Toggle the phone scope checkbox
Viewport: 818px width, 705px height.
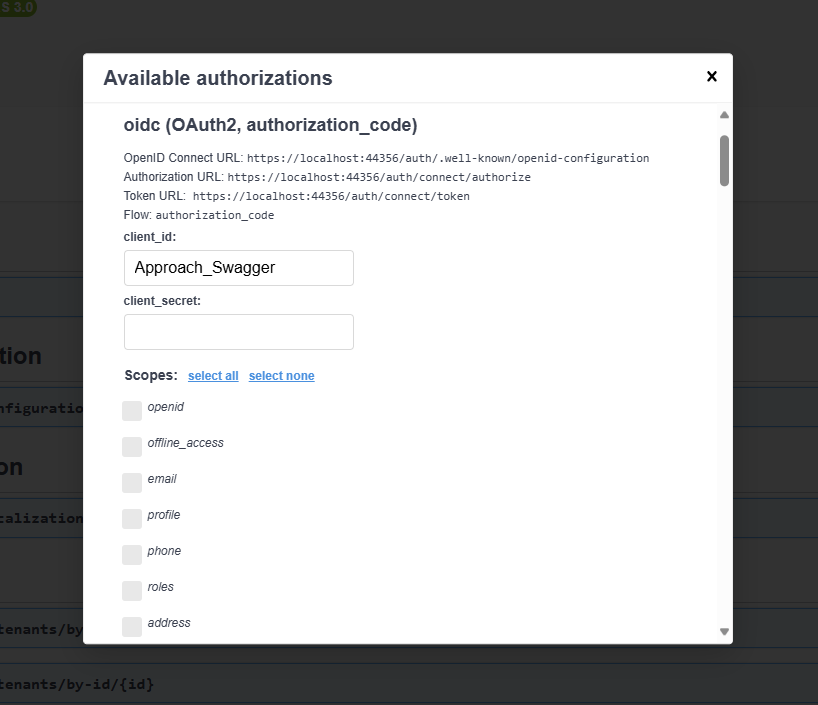pos(132,555)
